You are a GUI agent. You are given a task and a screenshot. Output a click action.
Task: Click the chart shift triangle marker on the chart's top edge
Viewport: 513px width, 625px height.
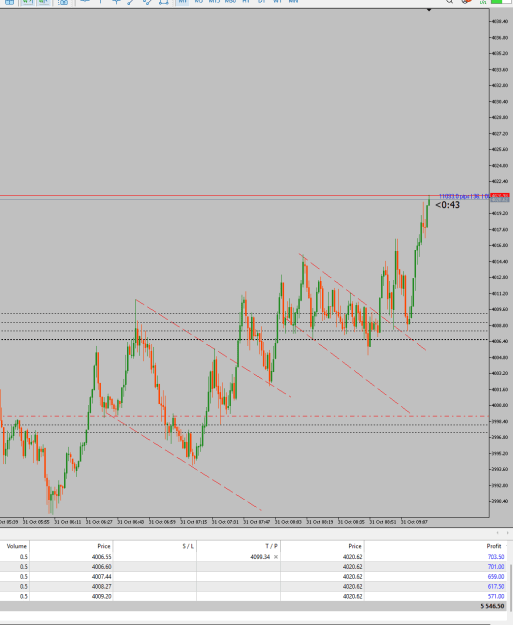tap(429, 10)
